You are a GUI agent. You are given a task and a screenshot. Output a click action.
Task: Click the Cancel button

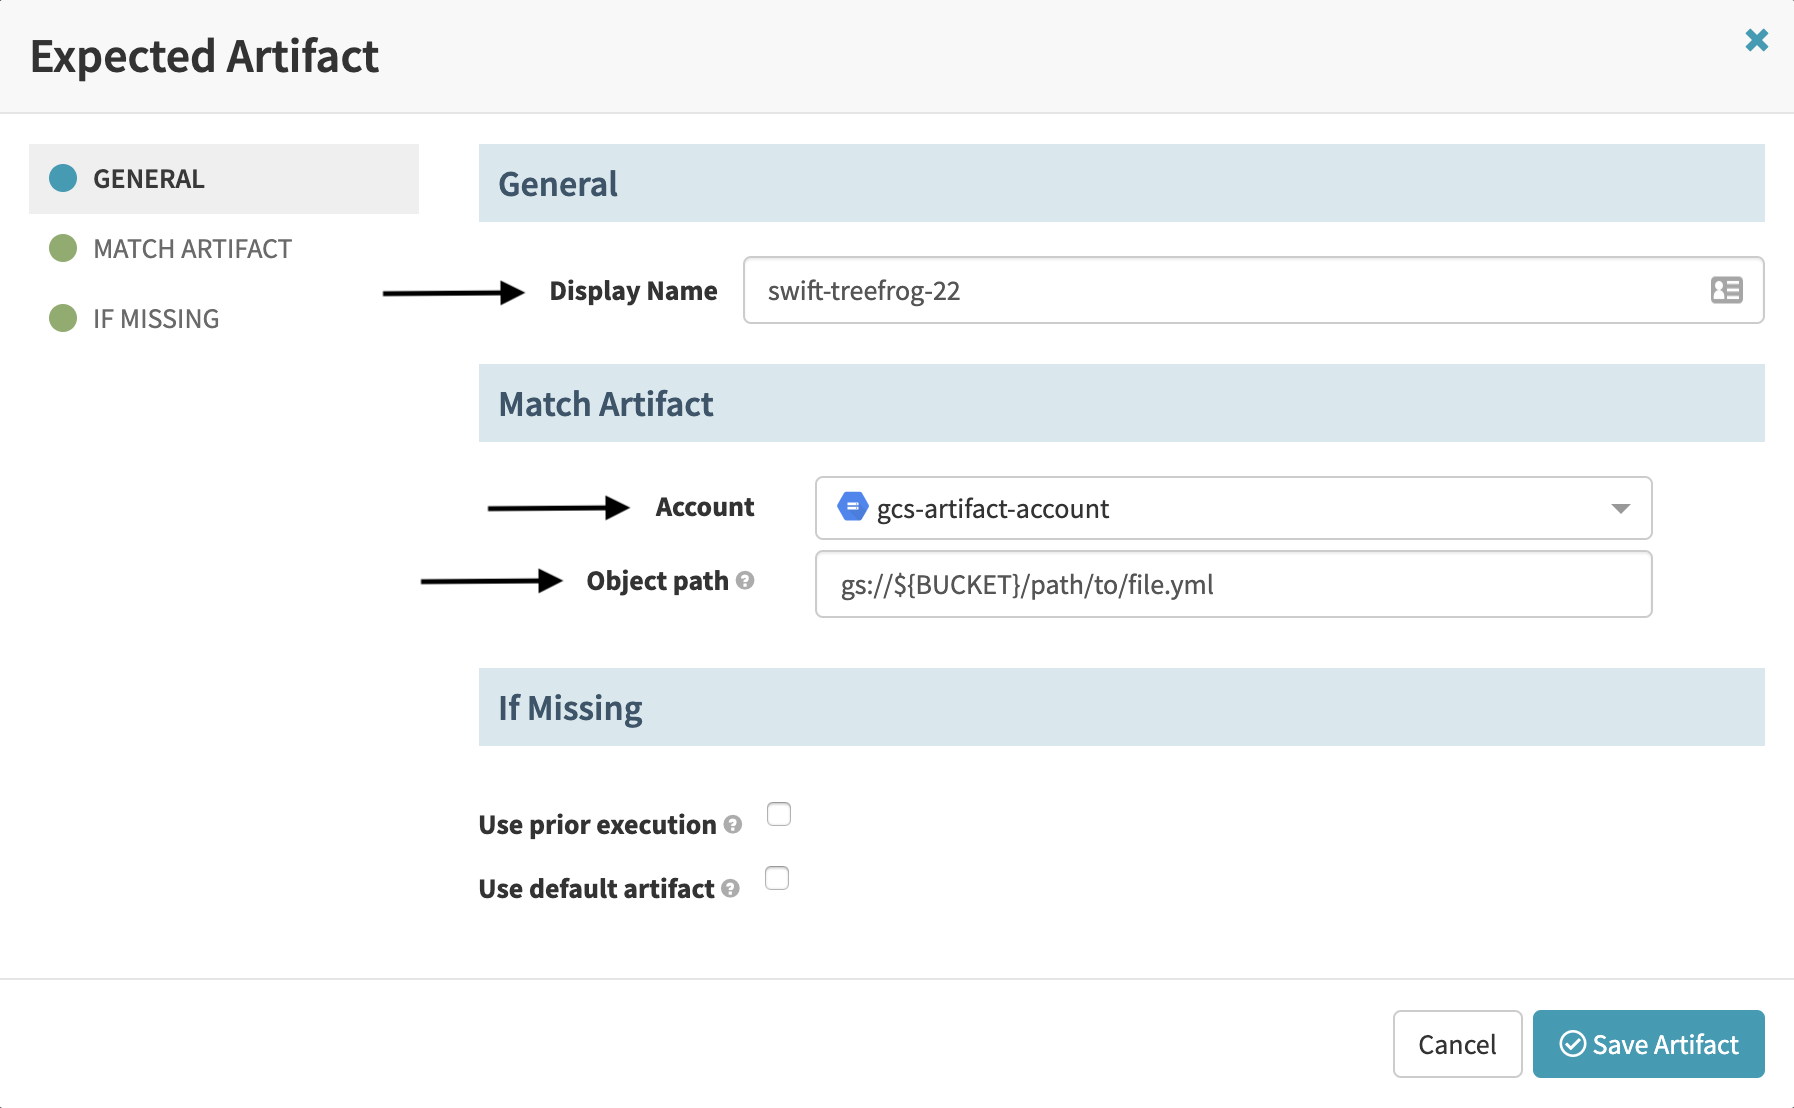coord(1457,1044)
